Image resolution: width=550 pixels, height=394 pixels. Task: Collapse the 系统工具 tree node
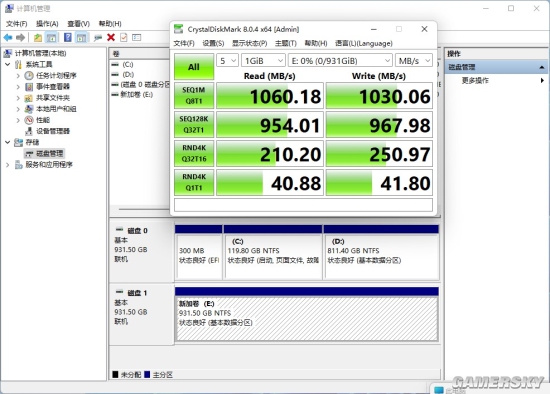click(x=7, y=65)
